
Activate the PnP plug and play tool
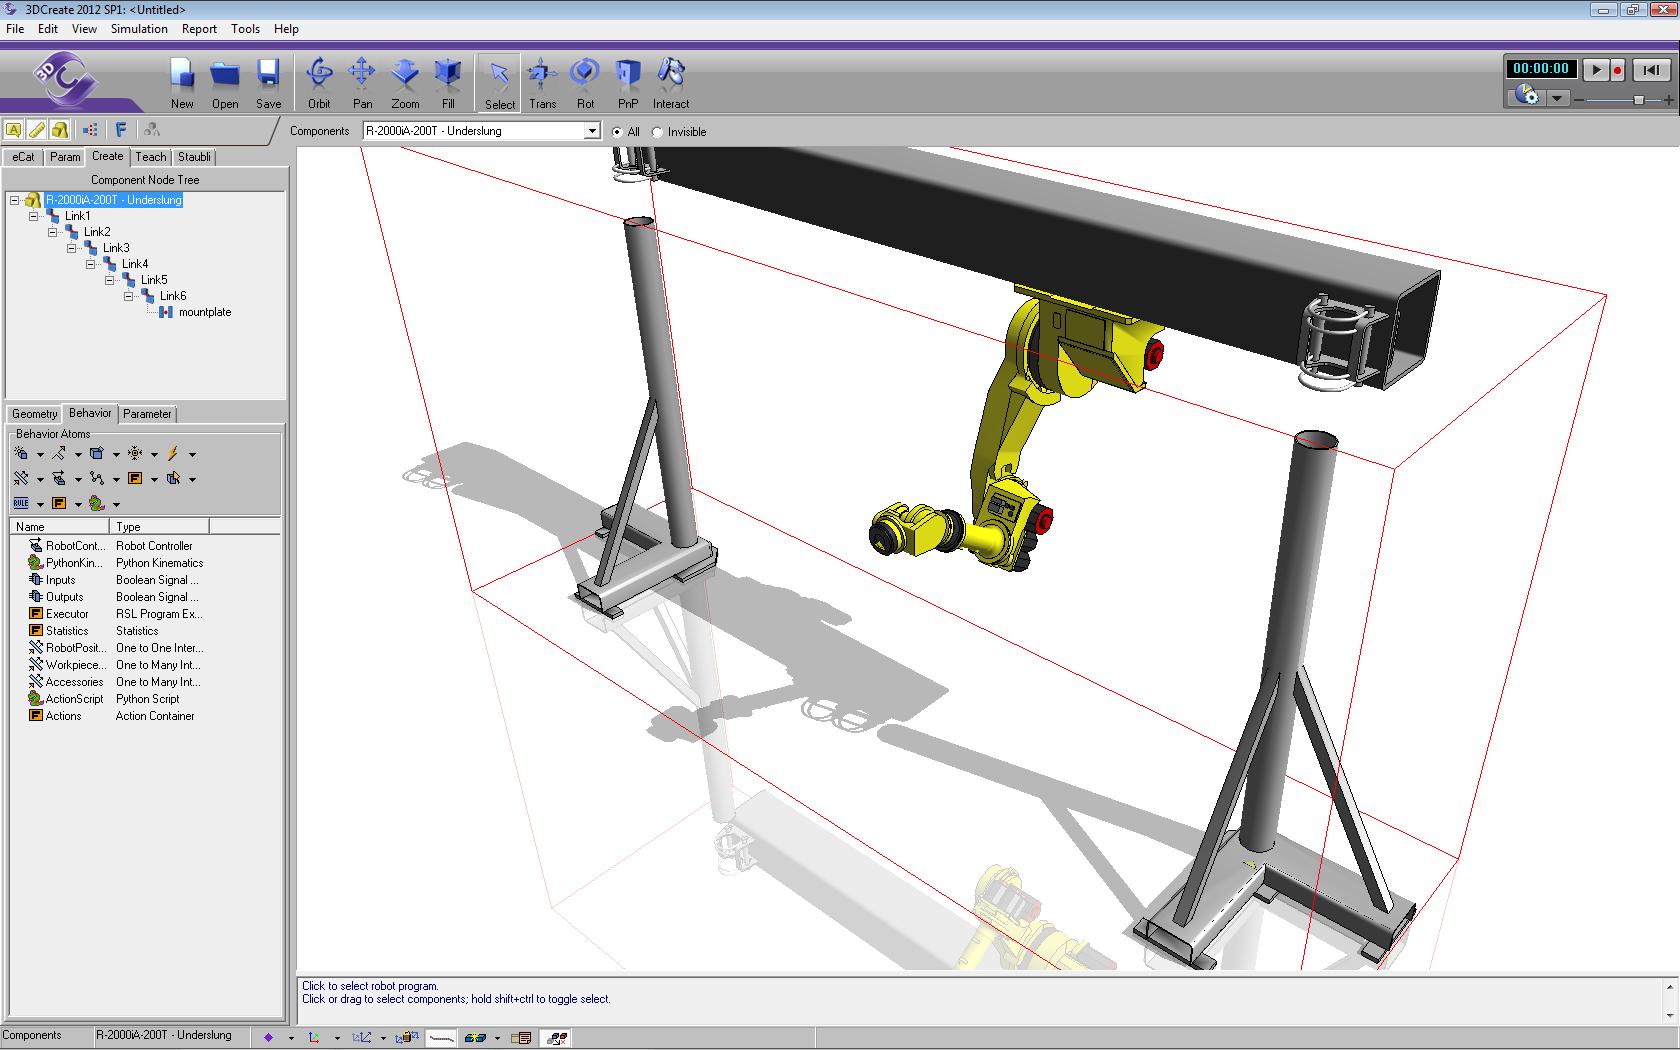click(x=628, y=81)
